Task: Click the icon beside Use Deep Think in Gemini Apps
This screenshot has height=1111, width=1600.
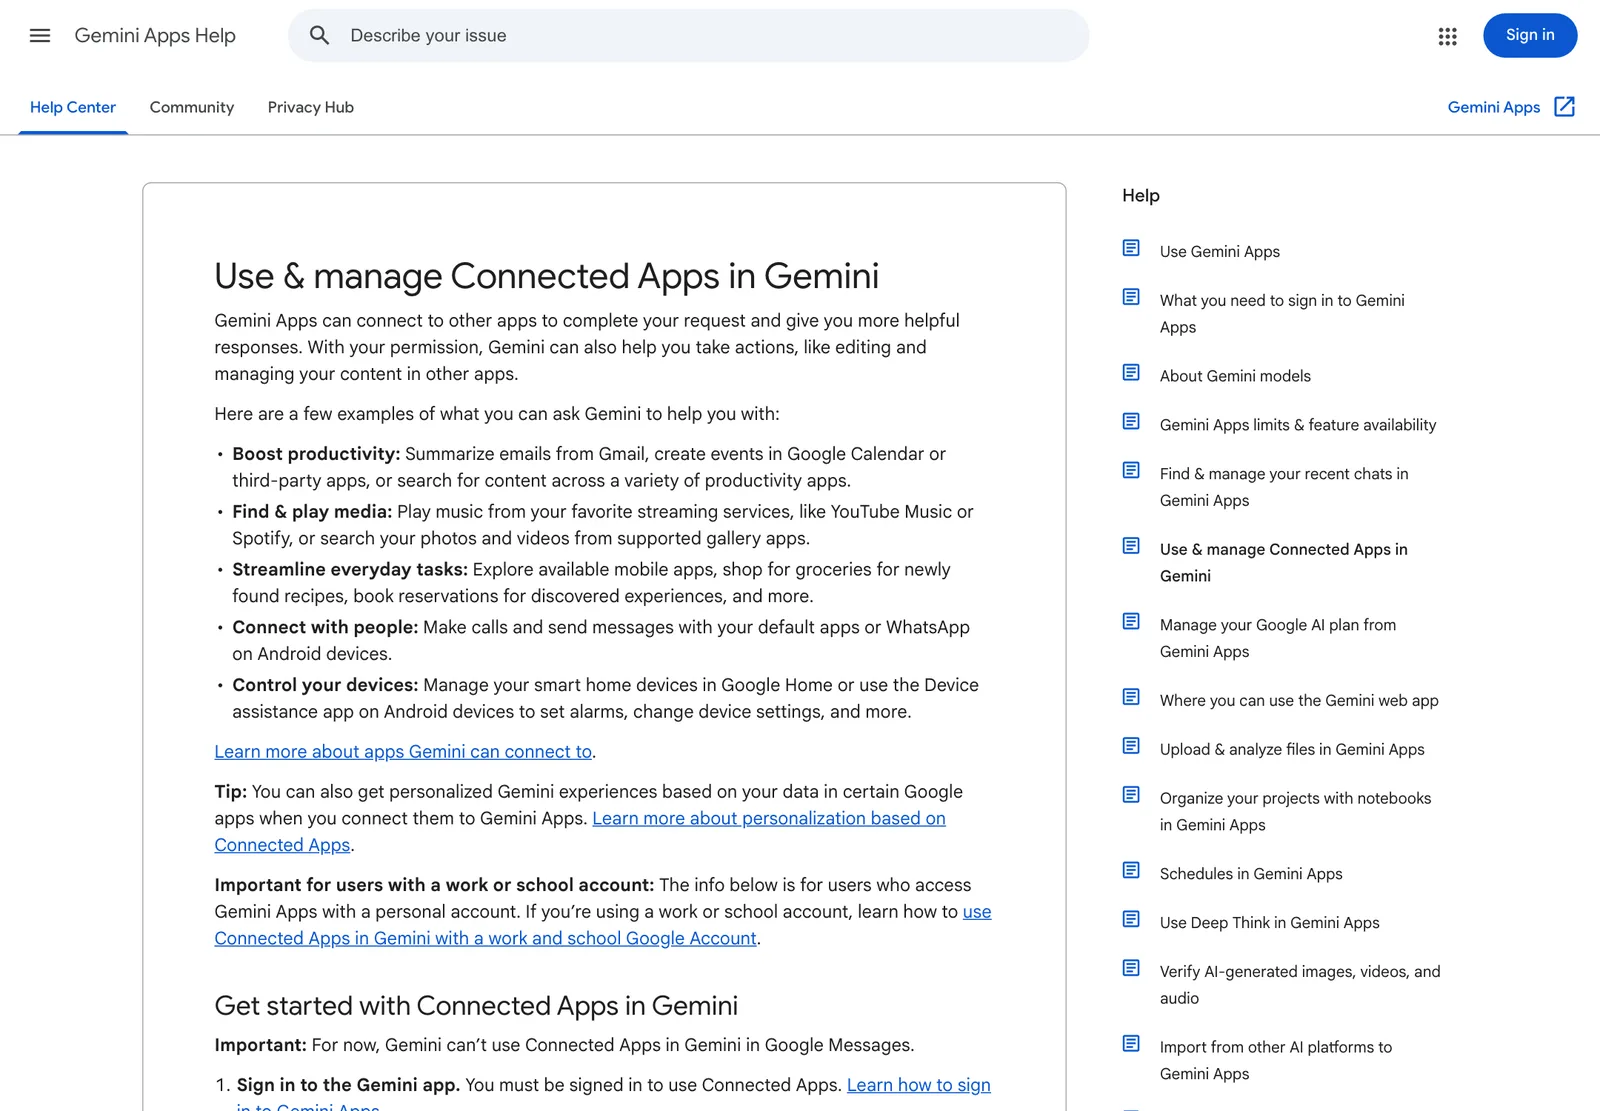Action: (1131, 919)
